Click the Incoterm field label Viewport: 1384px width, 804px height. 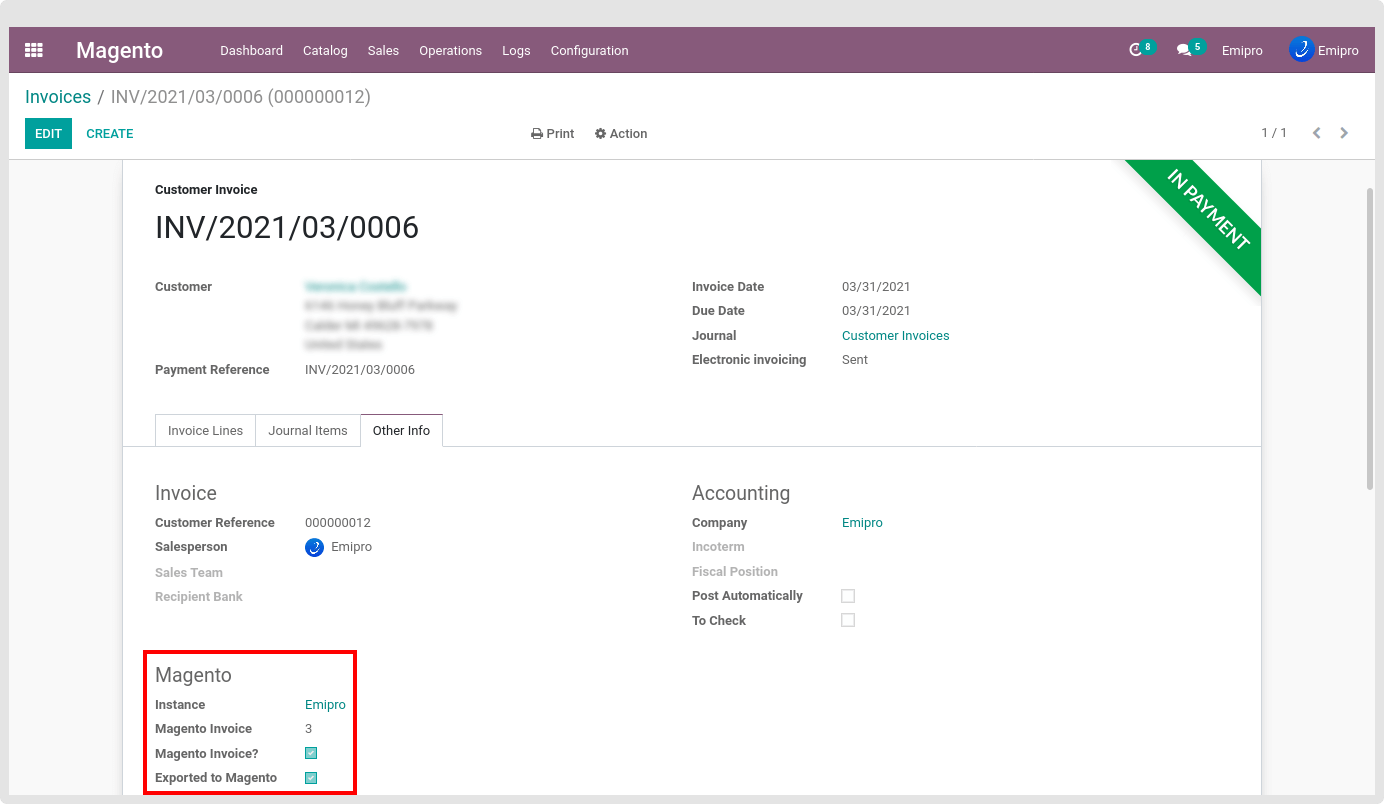tap(718, 547)
